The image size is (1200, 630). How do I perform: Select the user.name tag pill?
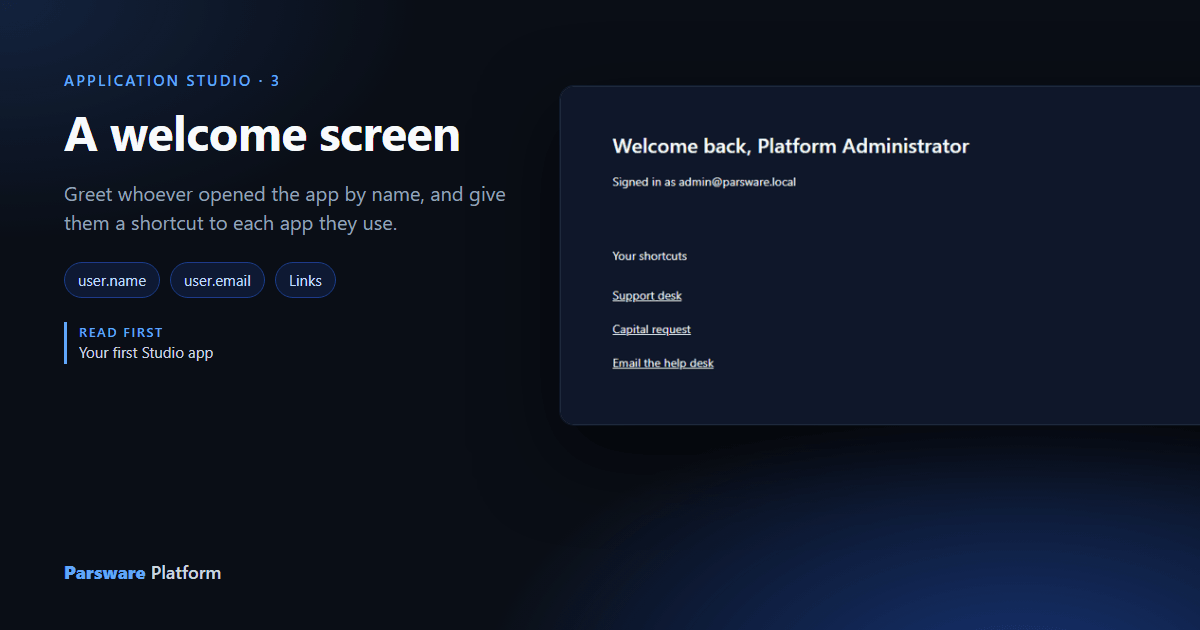pyautogui.click(x=112, y=281)
